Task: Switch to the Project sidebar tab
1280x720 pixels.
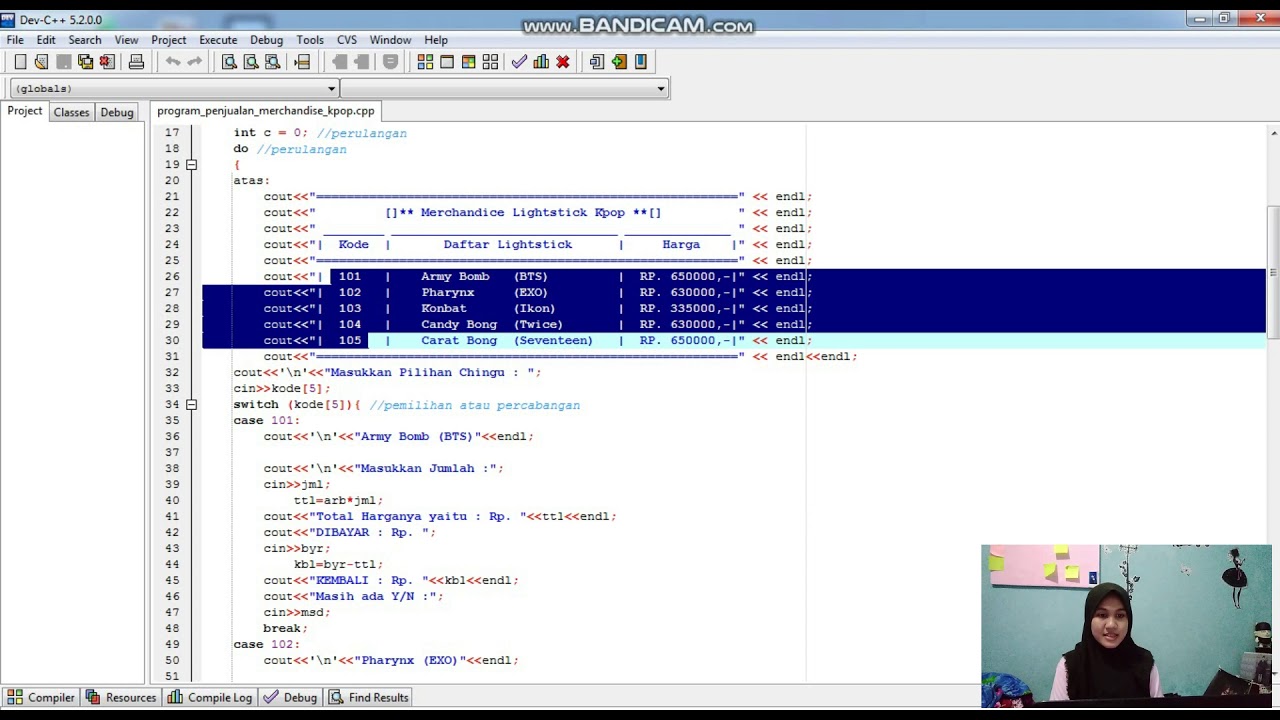Action: click(25, 111)
